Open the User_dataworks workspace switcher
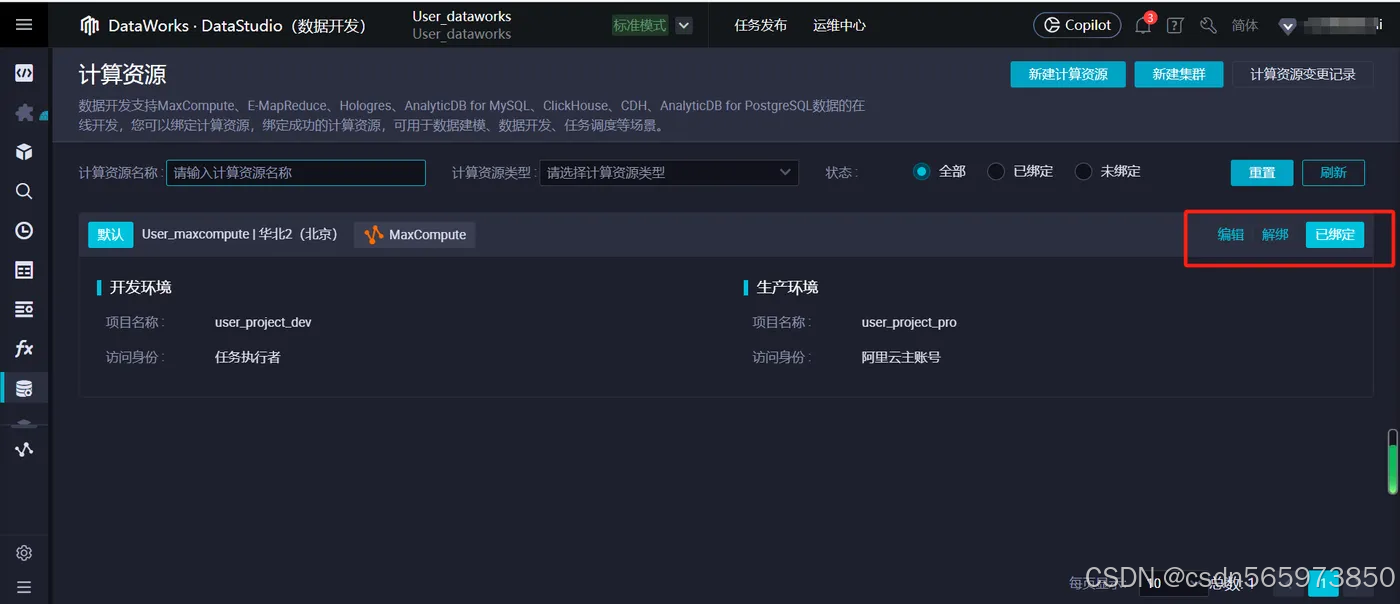The image size is (1400, 604). pyautogui.click(x=462, y=25)
